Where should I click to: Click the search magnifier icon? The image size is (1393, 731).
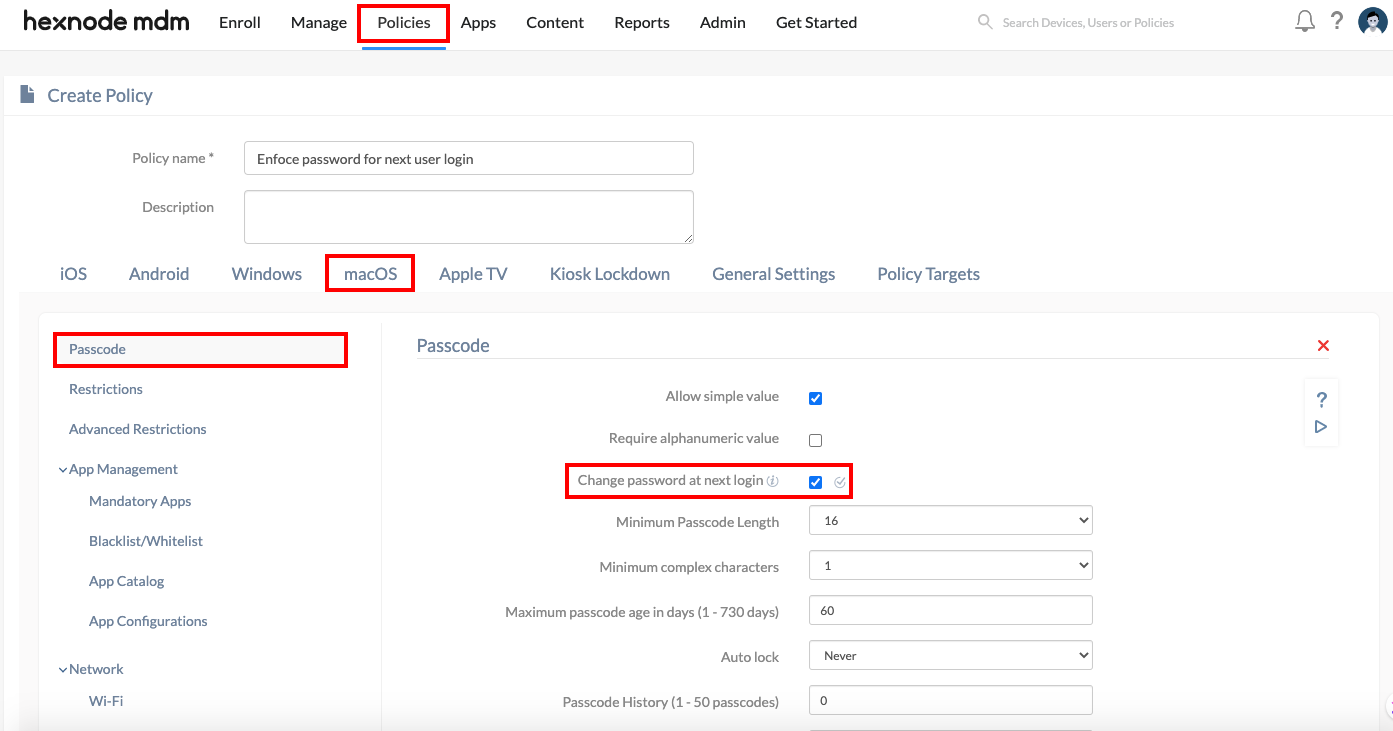tap(985, 22)
